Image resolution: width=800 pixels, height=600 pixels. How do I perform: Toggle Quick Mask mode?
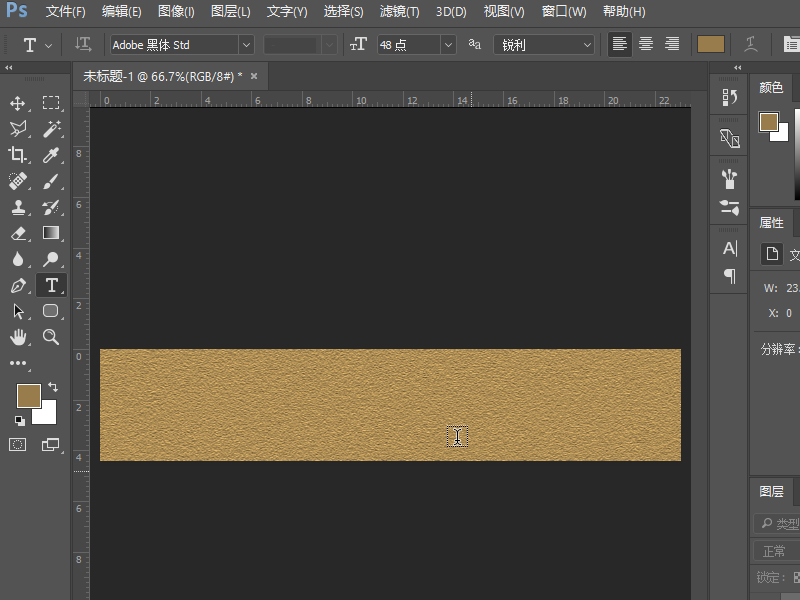(x=18, y=444)
